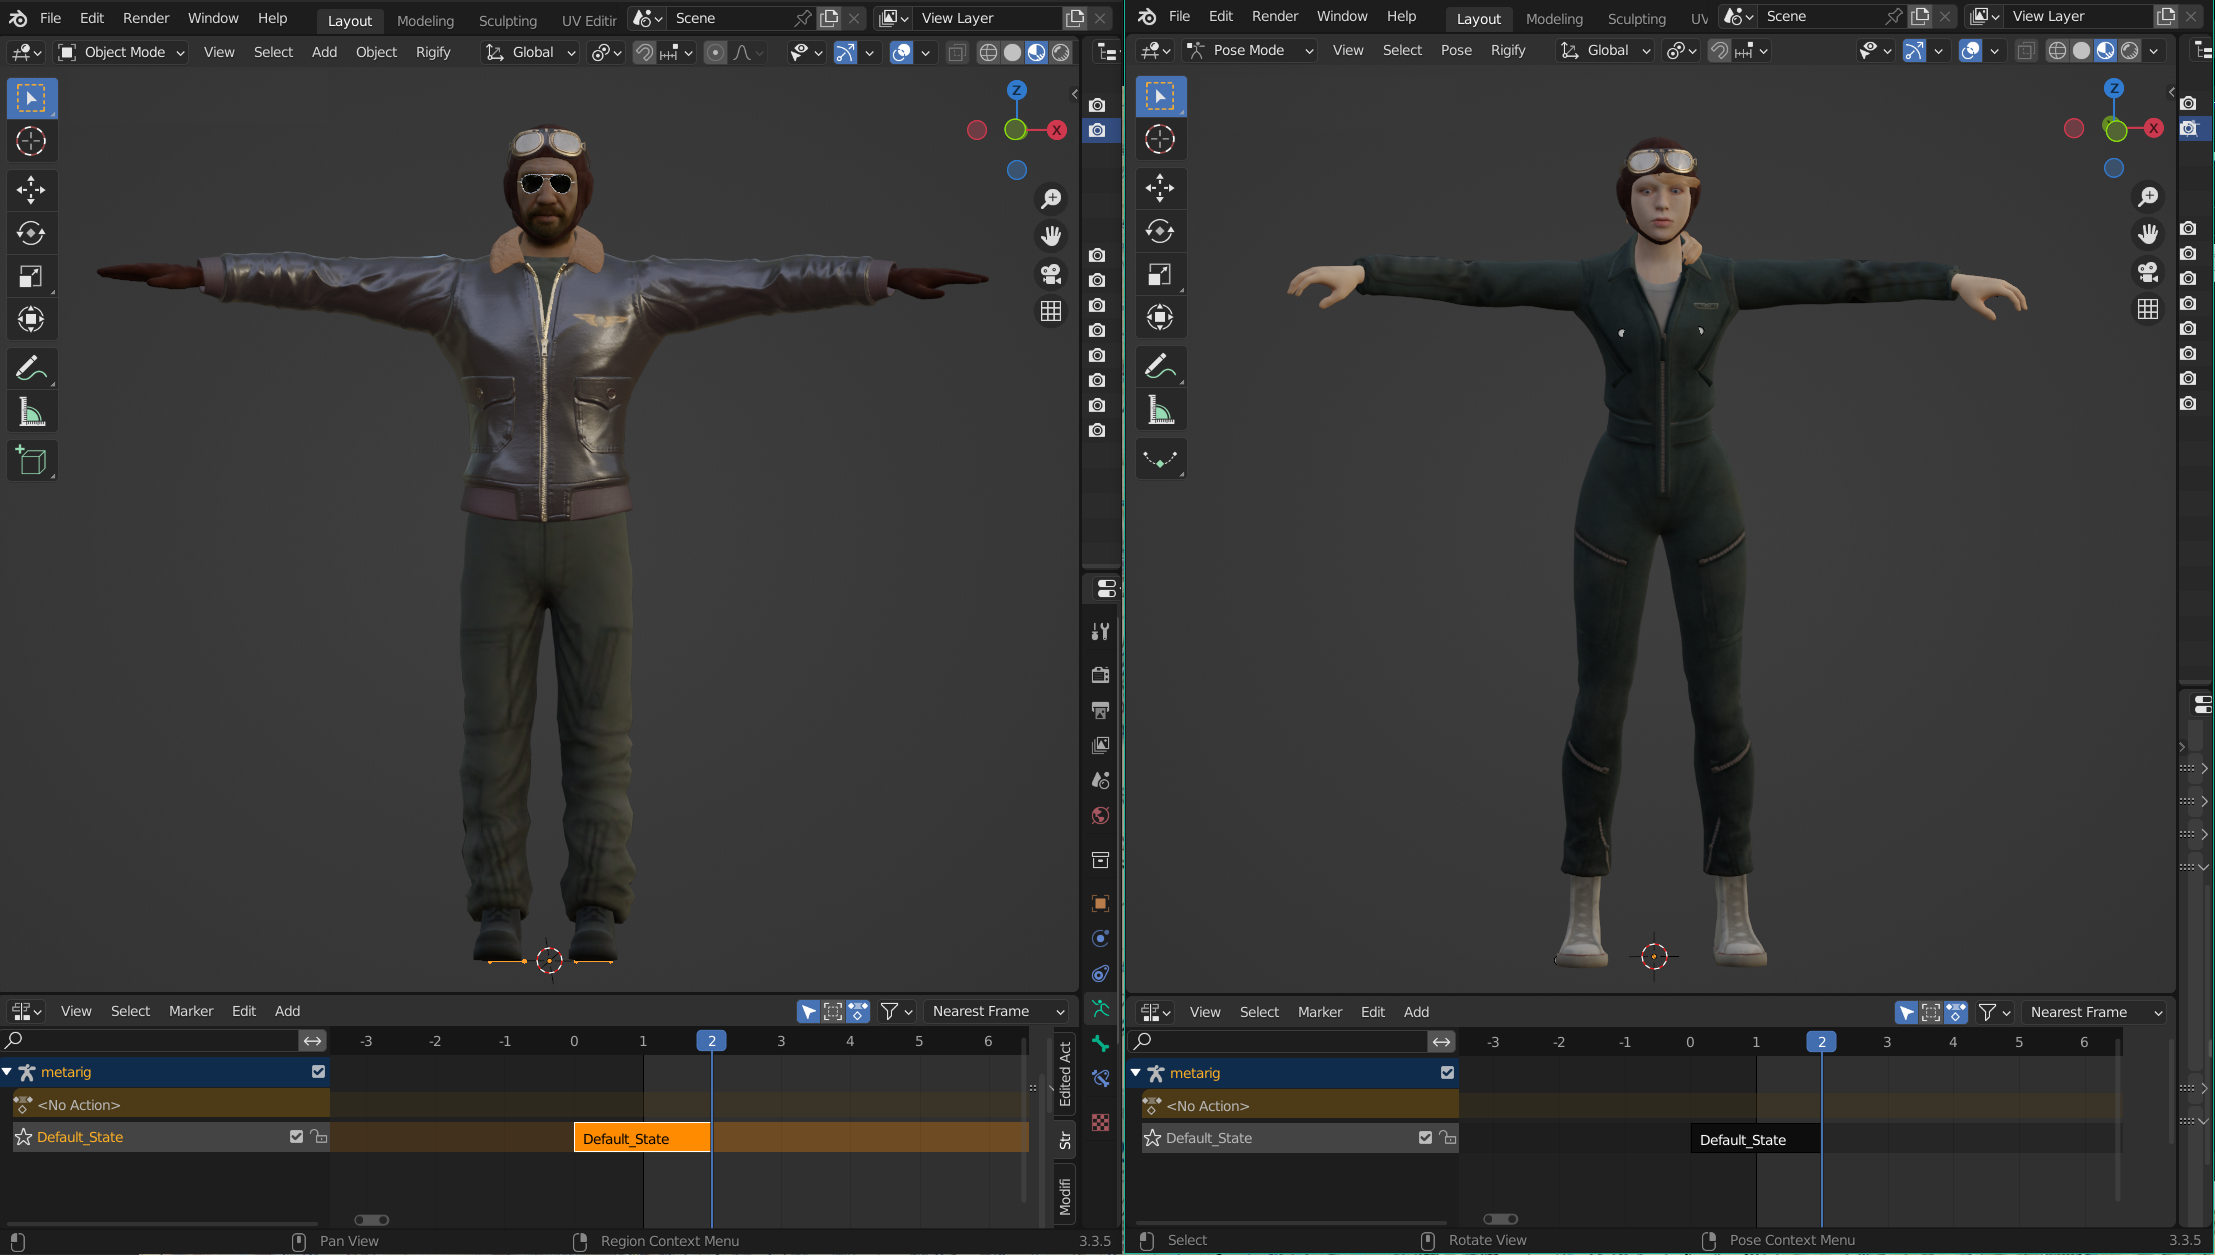This screenshot has width=2215, height=1255.
Task: Select the Move tool in left Blender window
Action: click(x=31, y=190)
